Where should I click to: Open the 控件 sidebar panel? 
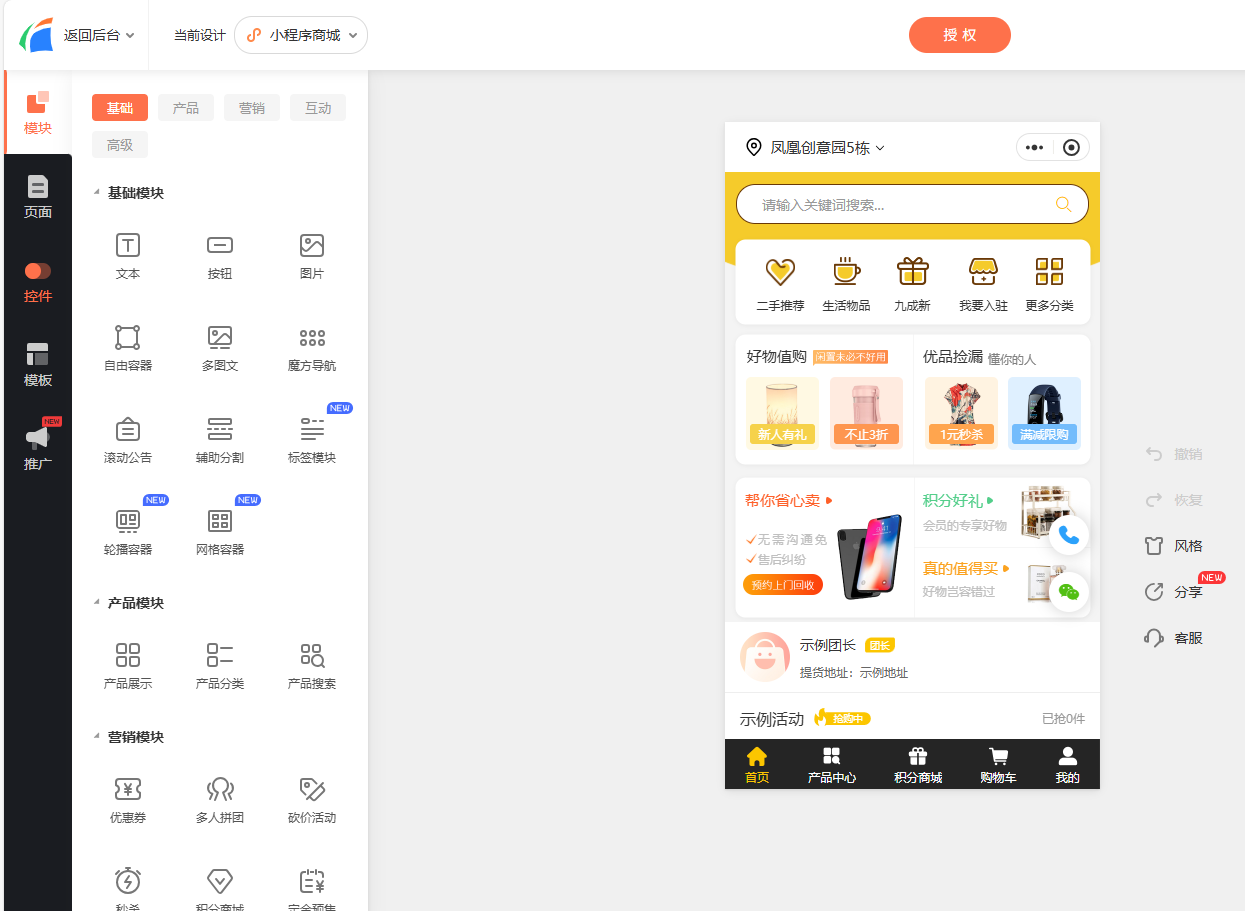click(x=38, y=281)
